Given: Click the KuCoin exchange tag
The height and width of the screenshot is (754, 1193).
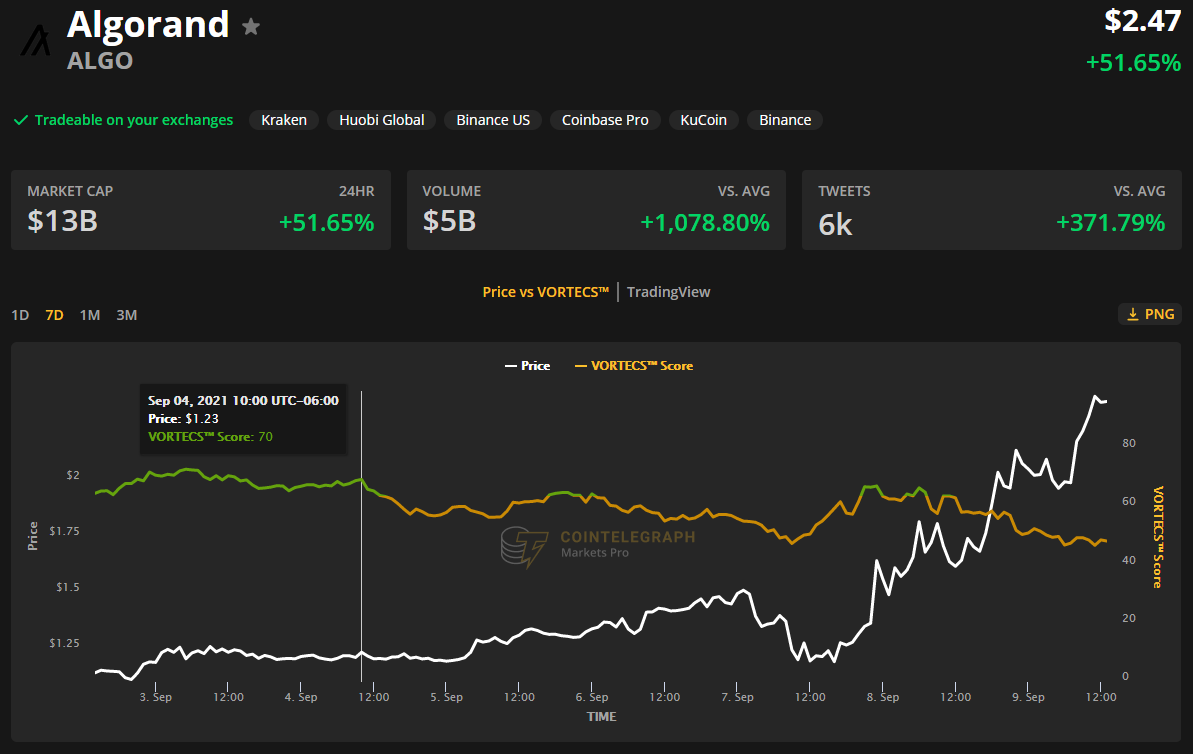Looking at the screenshot, I should [x=703, y=120].
